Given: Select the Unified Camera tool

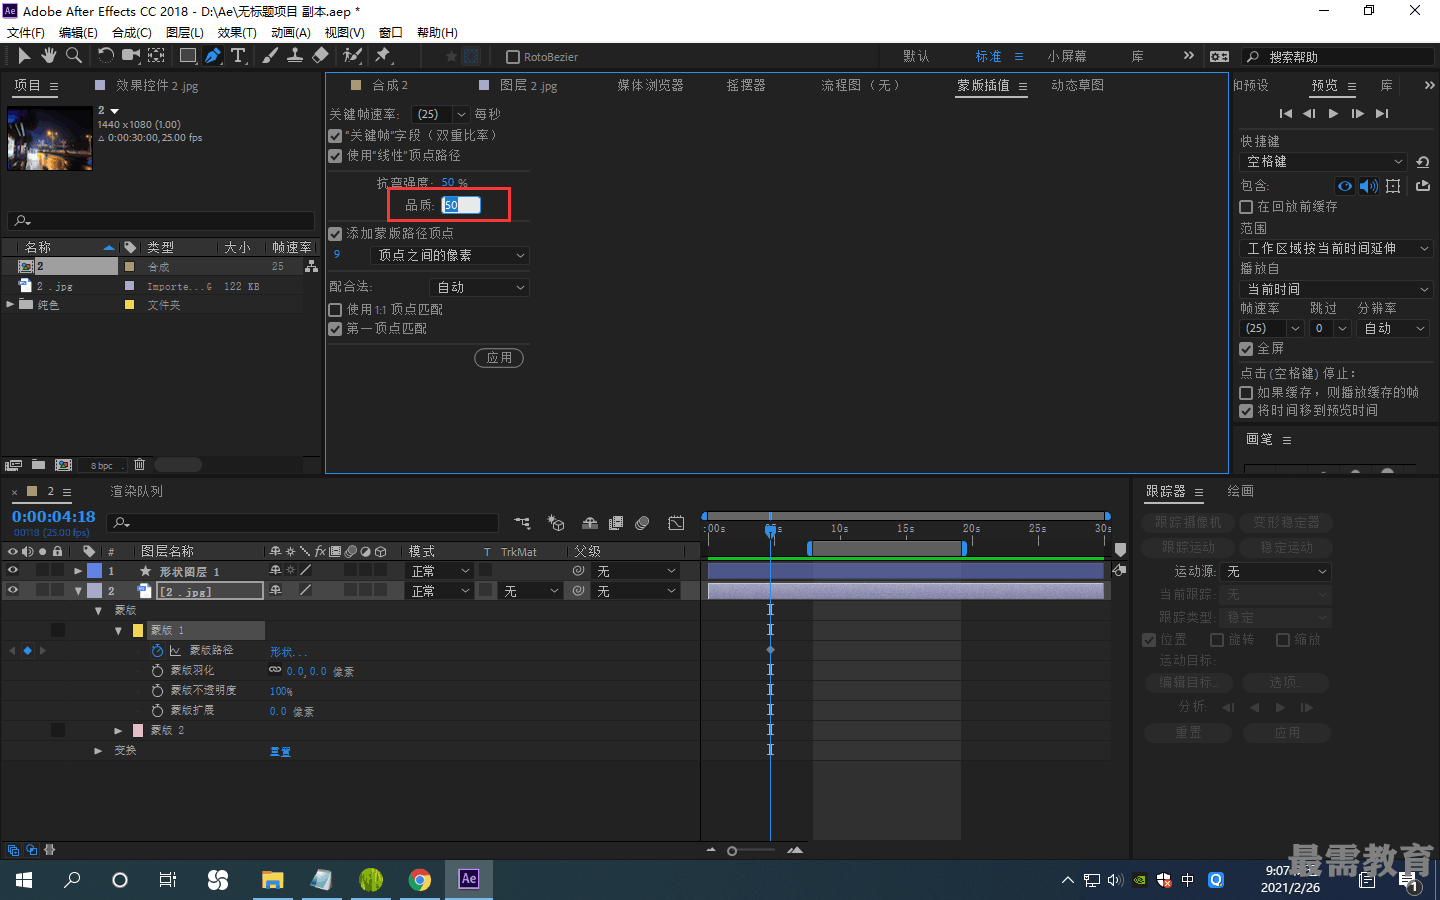Looking at the screenshot, I should pos(131,56).
